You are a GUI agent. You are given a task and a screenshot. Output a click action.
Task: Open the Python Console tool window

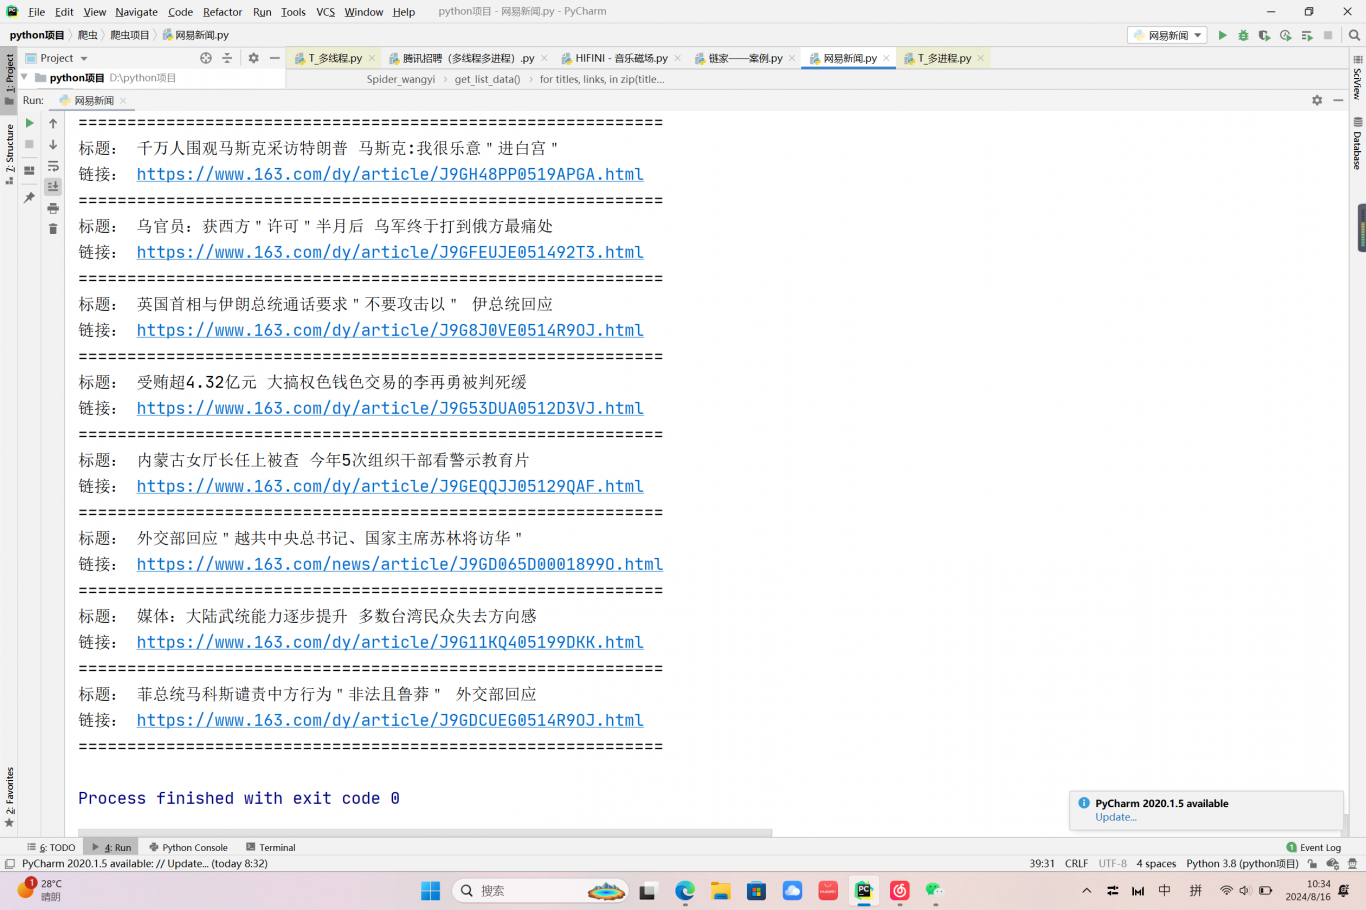tap(188, 847)
